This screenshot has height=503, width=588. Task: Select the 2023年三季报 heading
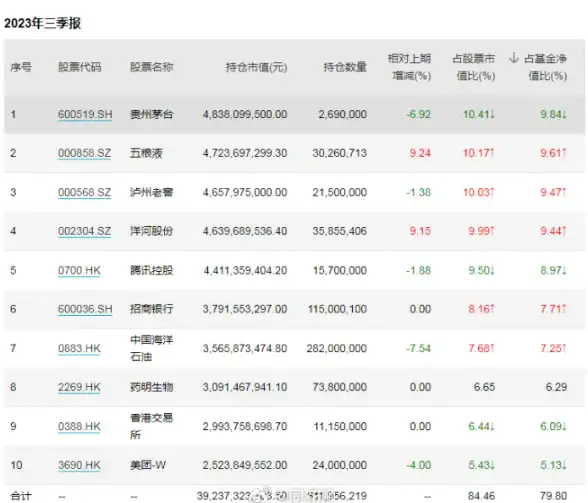(42, 23)
